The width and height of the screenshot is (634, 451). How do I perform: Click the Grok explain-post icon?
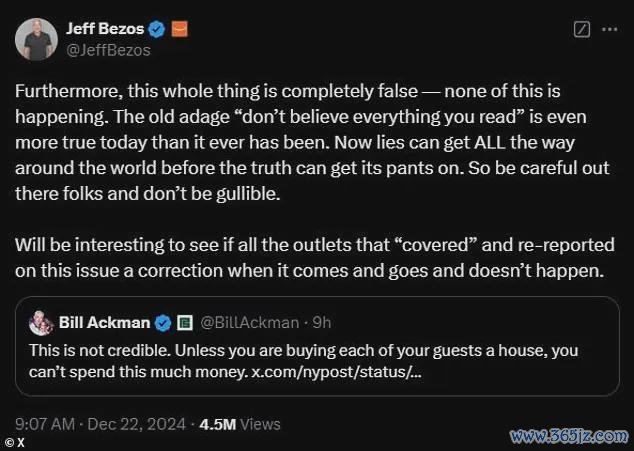click(x=582, y=30)
